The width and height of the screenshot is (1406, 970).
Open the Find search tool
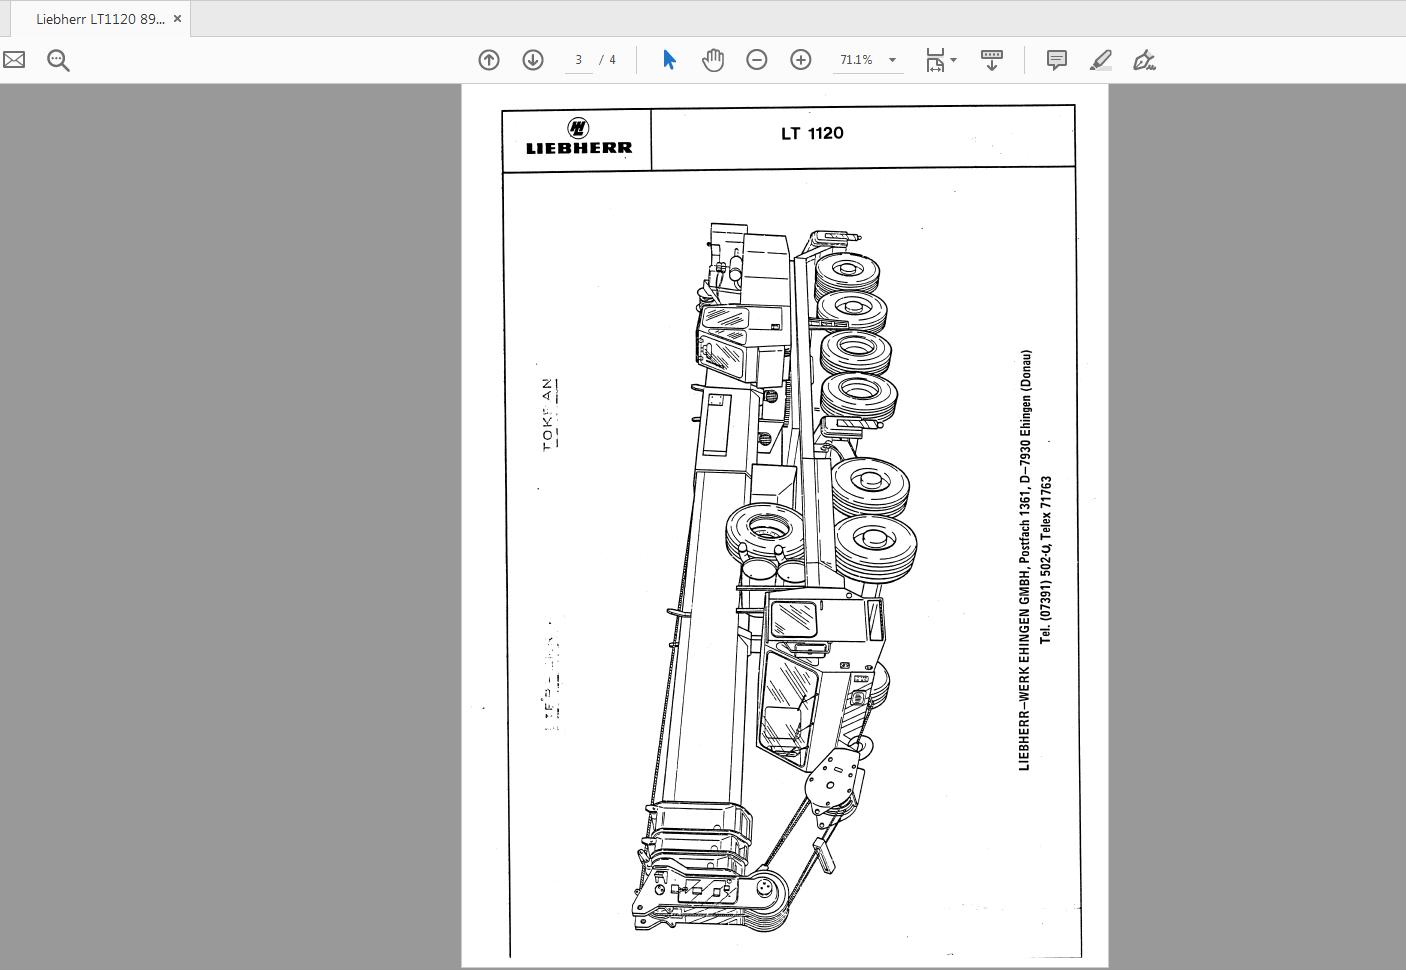pos(58,60)
